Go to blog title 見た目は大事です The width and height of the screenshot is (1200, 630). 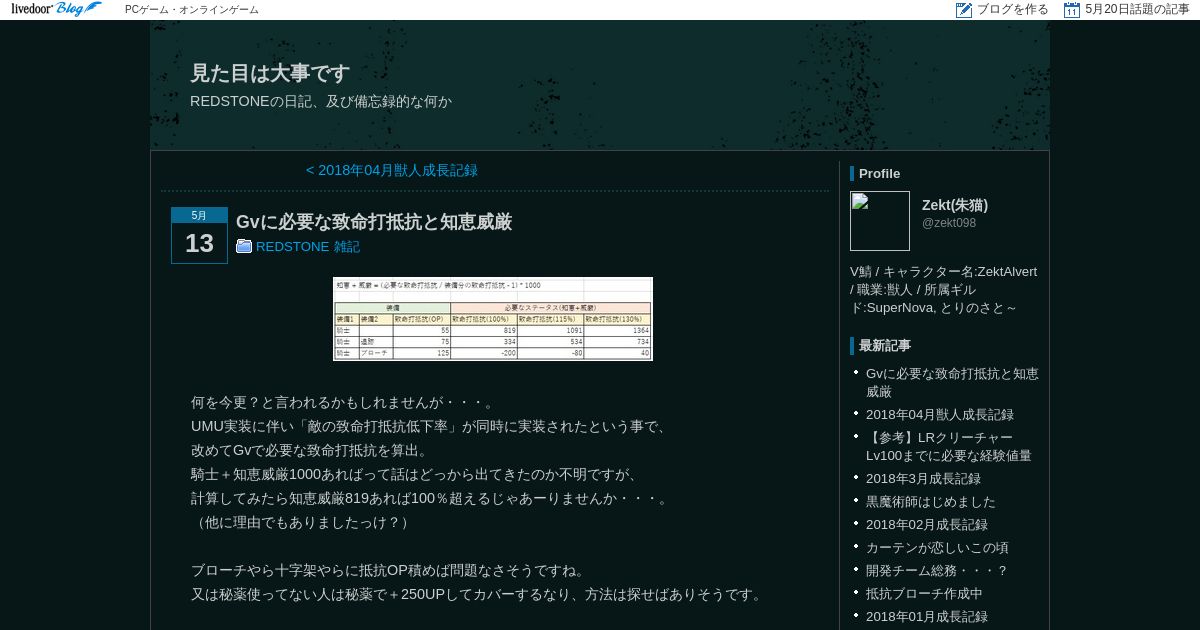270,73
